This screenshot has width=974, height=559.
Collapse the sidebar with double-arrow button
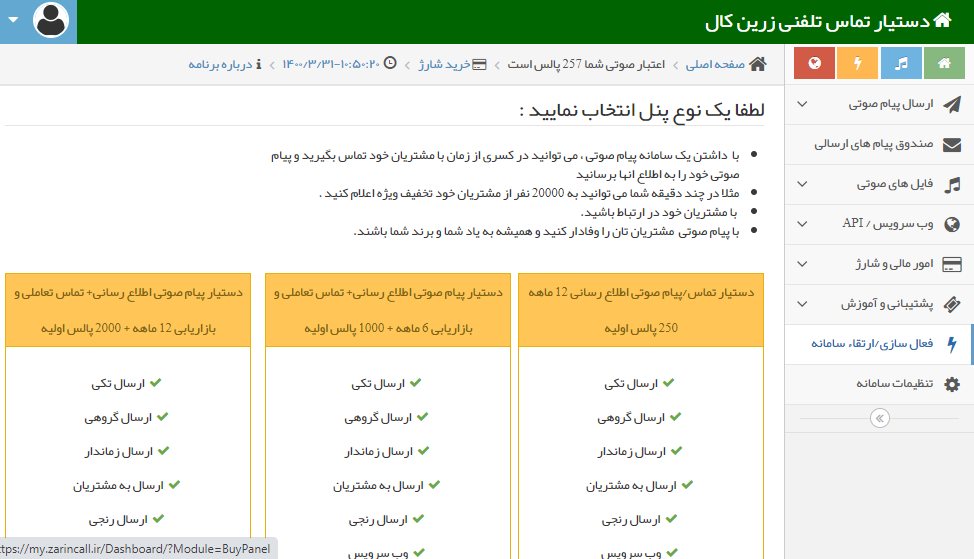pyautogui.click(x=880, y=418)
